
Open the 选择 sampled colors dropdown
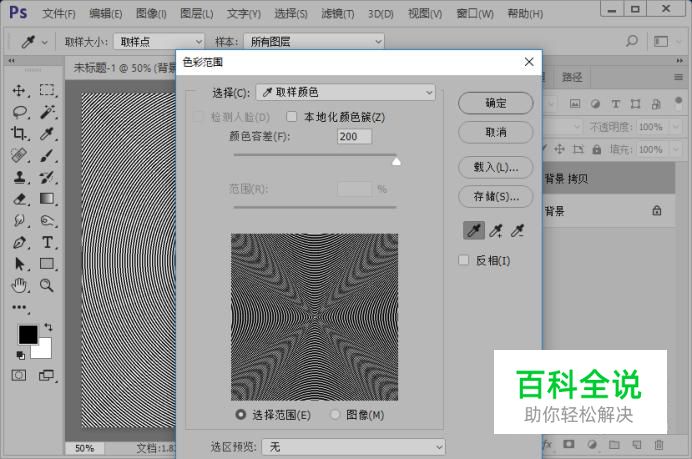pos(346,92)
